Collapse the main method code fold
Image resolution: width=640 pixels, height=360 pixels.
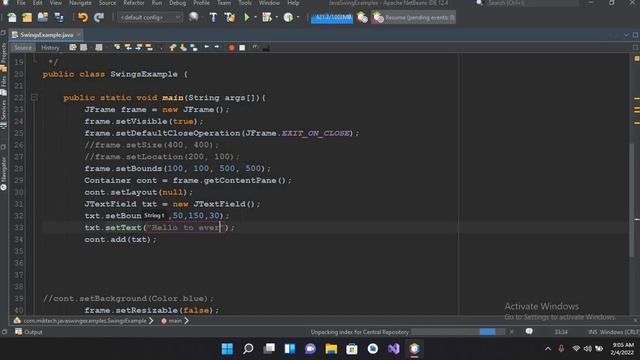coord(34,98)
